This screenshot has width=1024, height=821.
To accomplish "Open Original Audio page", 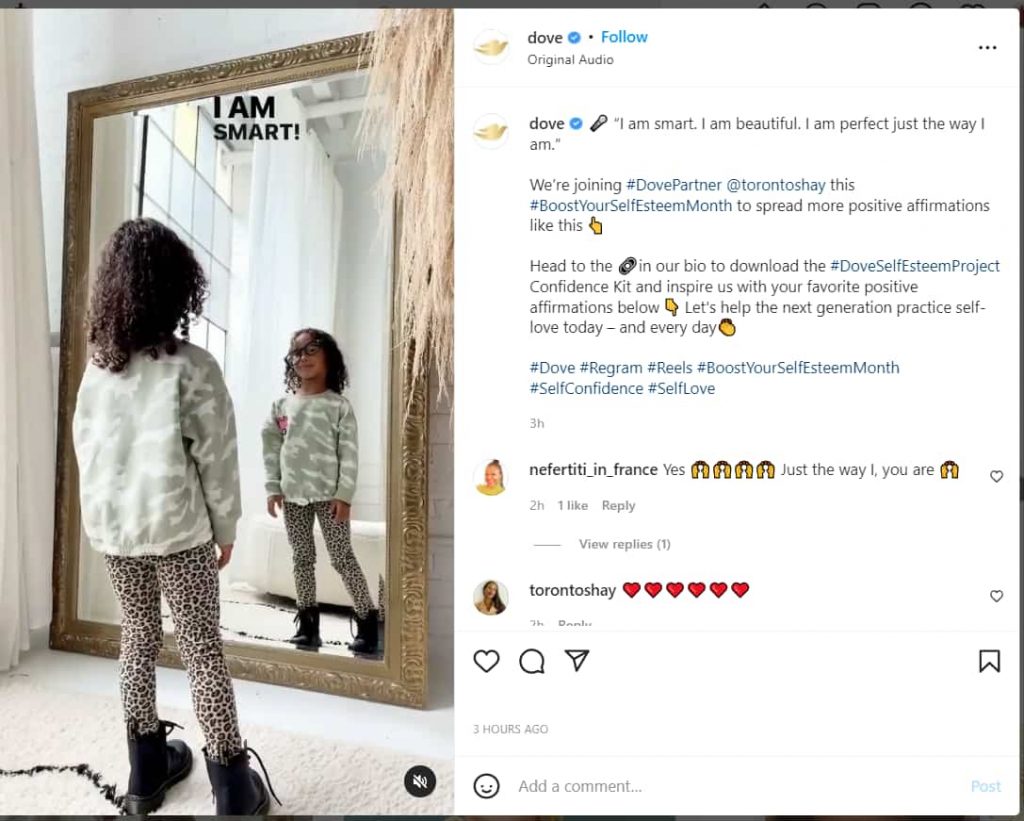I will pos(570,59).
